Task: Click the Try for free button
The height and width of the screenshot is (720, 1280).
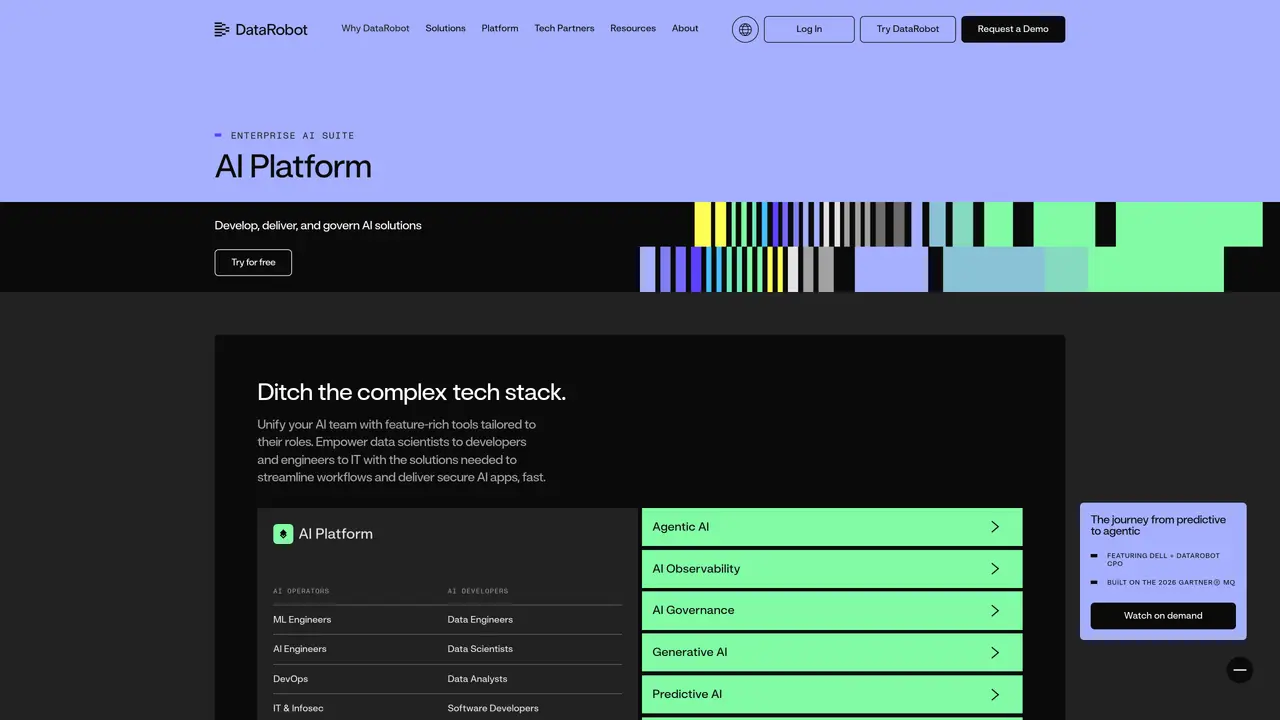Action: [253, 262]
